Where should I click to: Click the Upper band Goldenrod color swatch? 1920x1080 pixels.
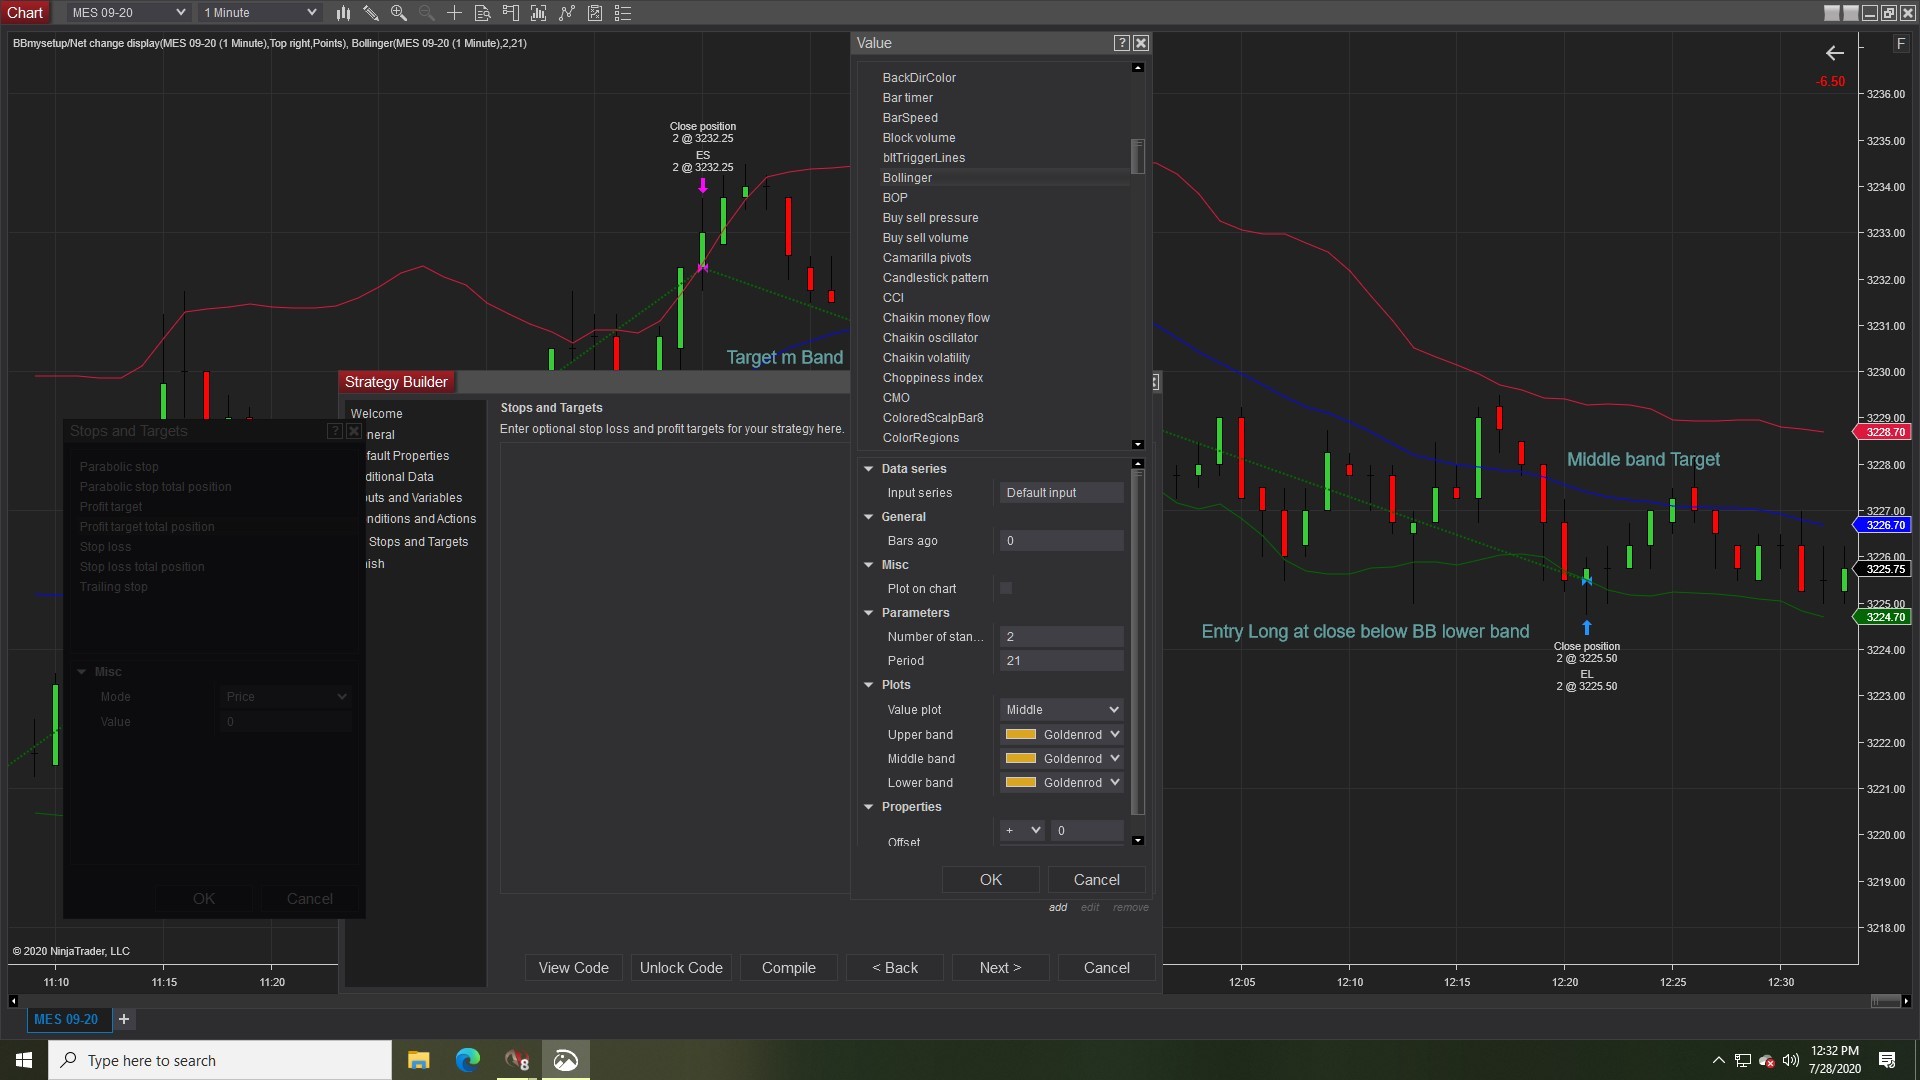tap(1021, 734)
